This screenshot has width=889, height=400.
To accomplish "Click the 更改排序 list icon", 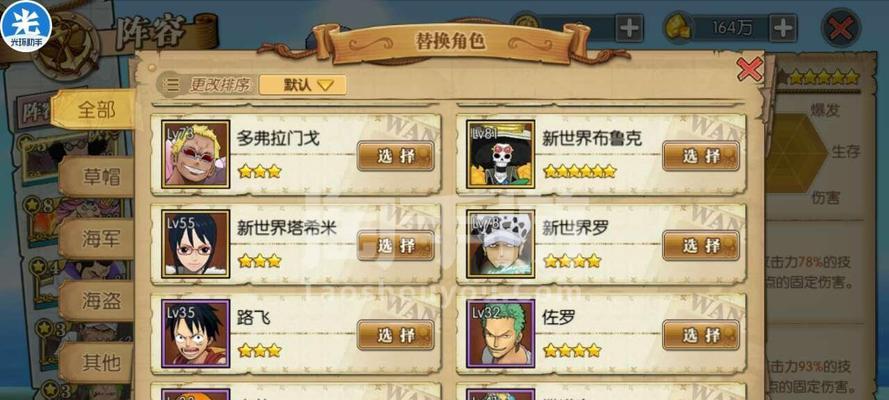I will (172, 85).
